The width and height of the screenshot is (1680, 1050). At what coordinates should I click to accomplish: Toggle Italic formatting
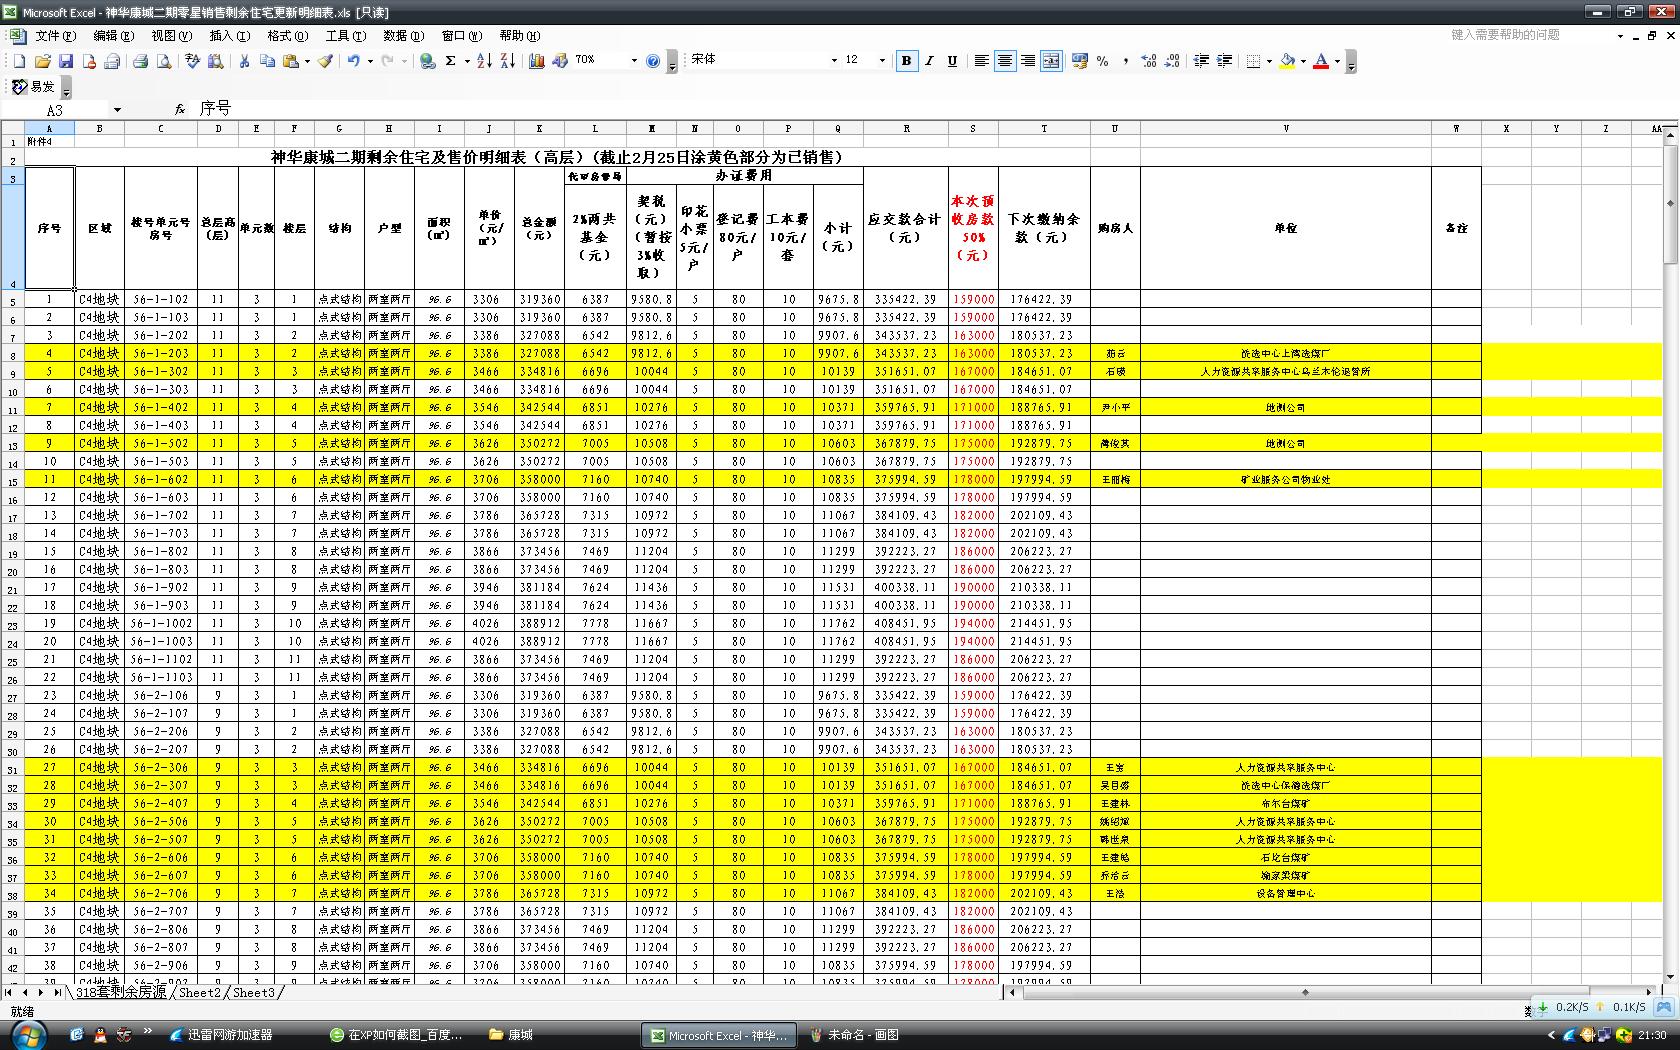[x=929, y=61]
